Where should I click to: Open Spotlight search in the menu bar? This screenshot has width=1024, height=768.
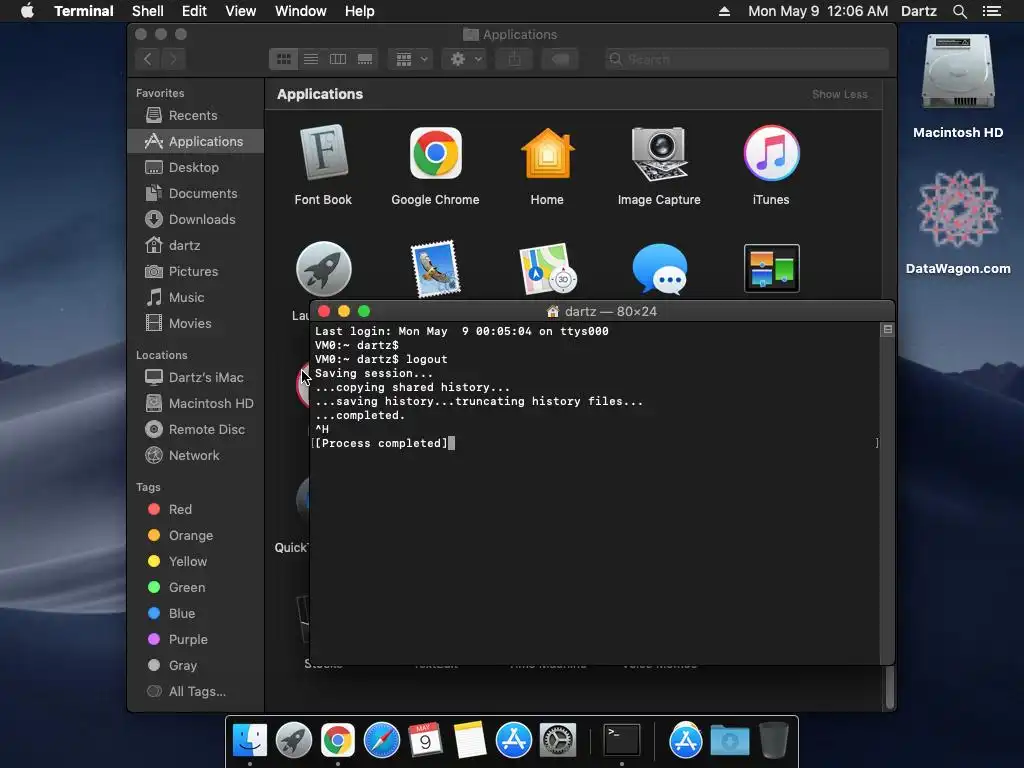click(959, 11)
